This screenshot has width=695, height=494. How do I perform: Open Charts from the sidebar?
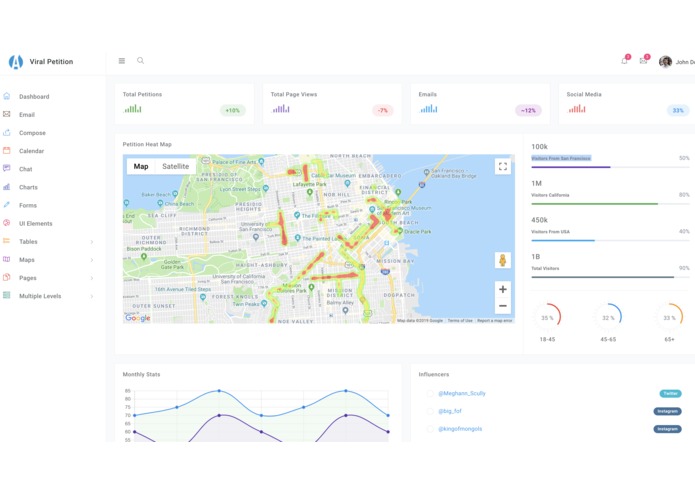coord(28,187)
